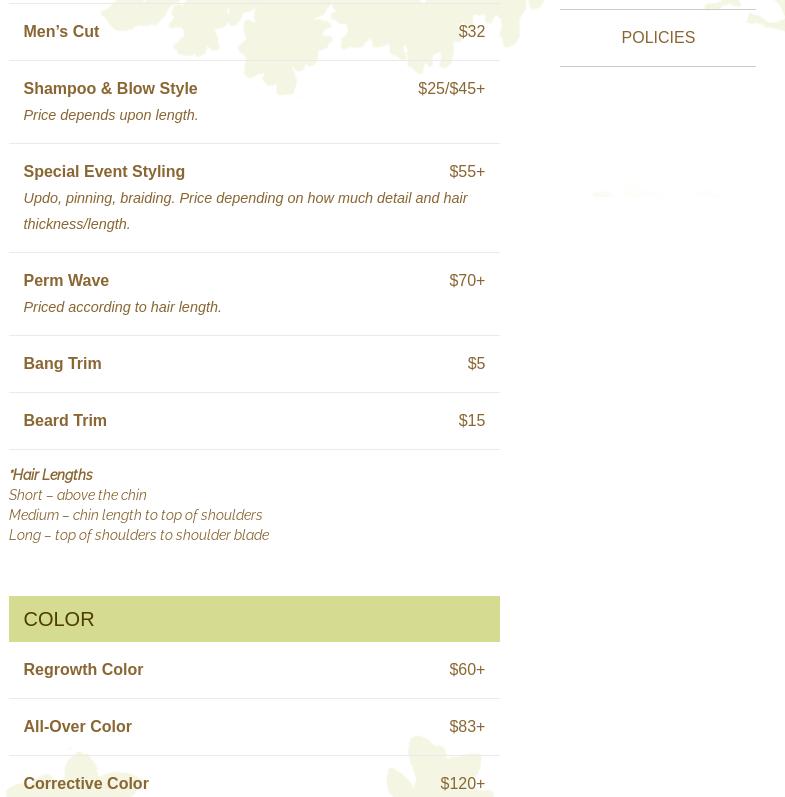Click the COLOR section header bar
The height and width of the screenshot is (797, 785).
tap(254, 619)
